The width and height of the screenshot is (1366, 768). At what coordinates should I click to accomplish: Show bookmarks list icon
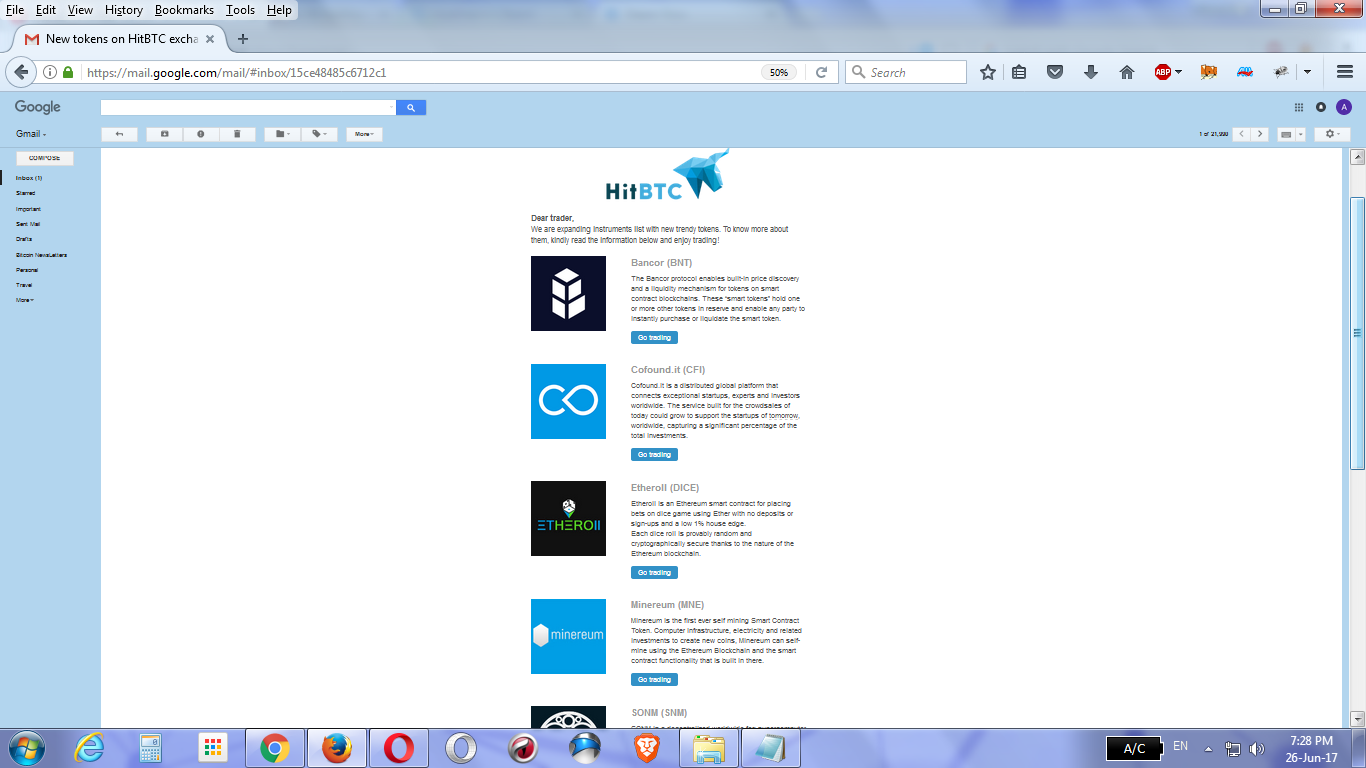coord(1019,72)
